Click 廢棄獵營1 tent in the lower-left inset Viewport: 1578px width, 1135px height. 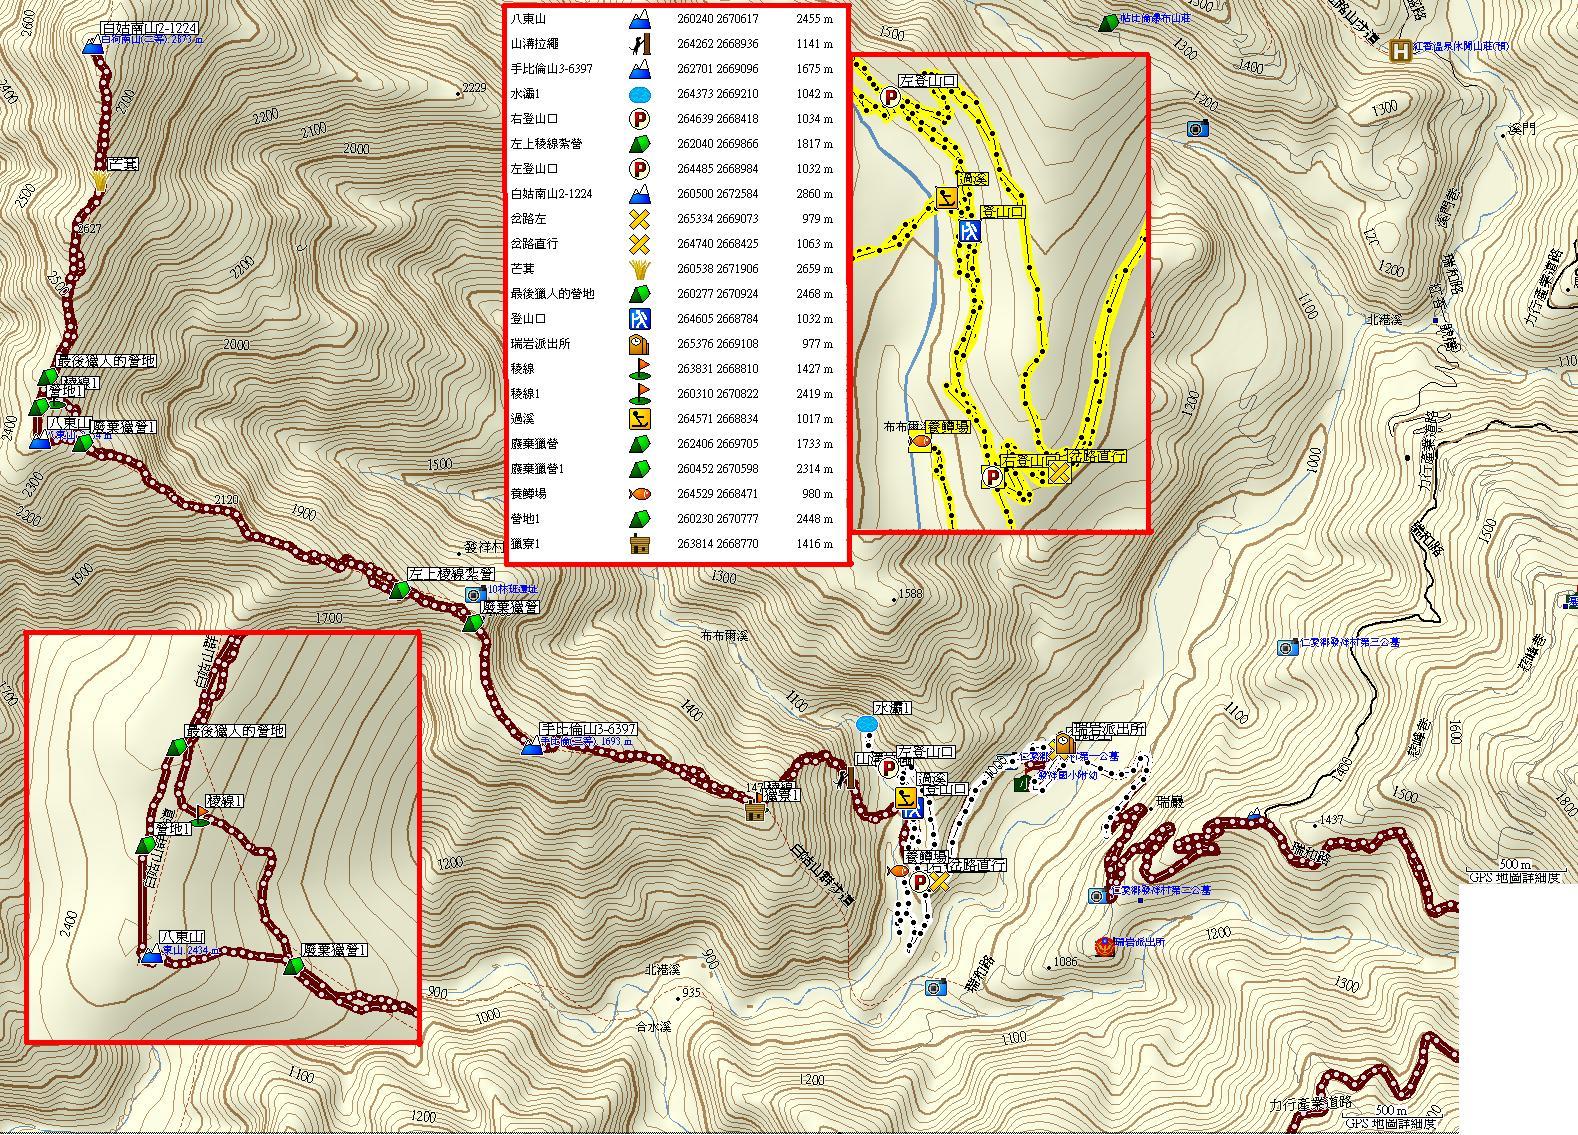pos(293,966)
